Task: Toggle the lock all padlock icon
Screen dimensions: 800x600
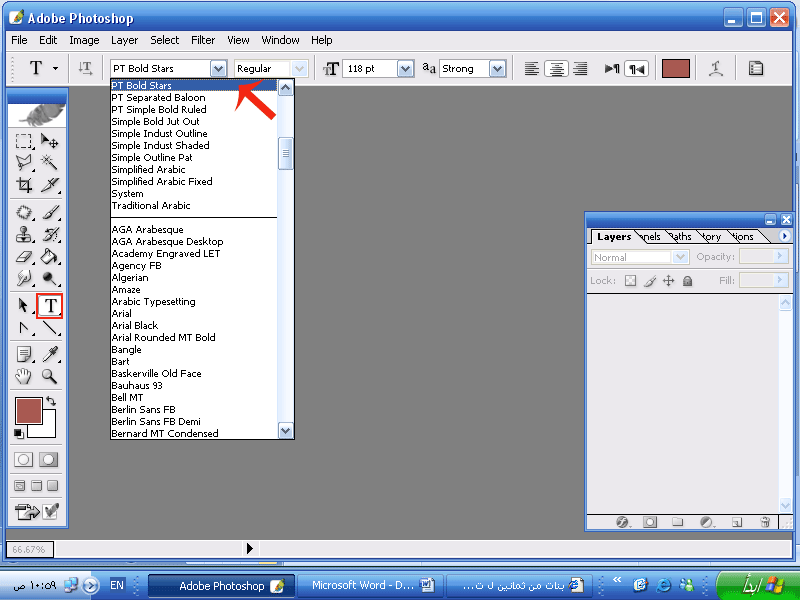Action: click(687, 281)
